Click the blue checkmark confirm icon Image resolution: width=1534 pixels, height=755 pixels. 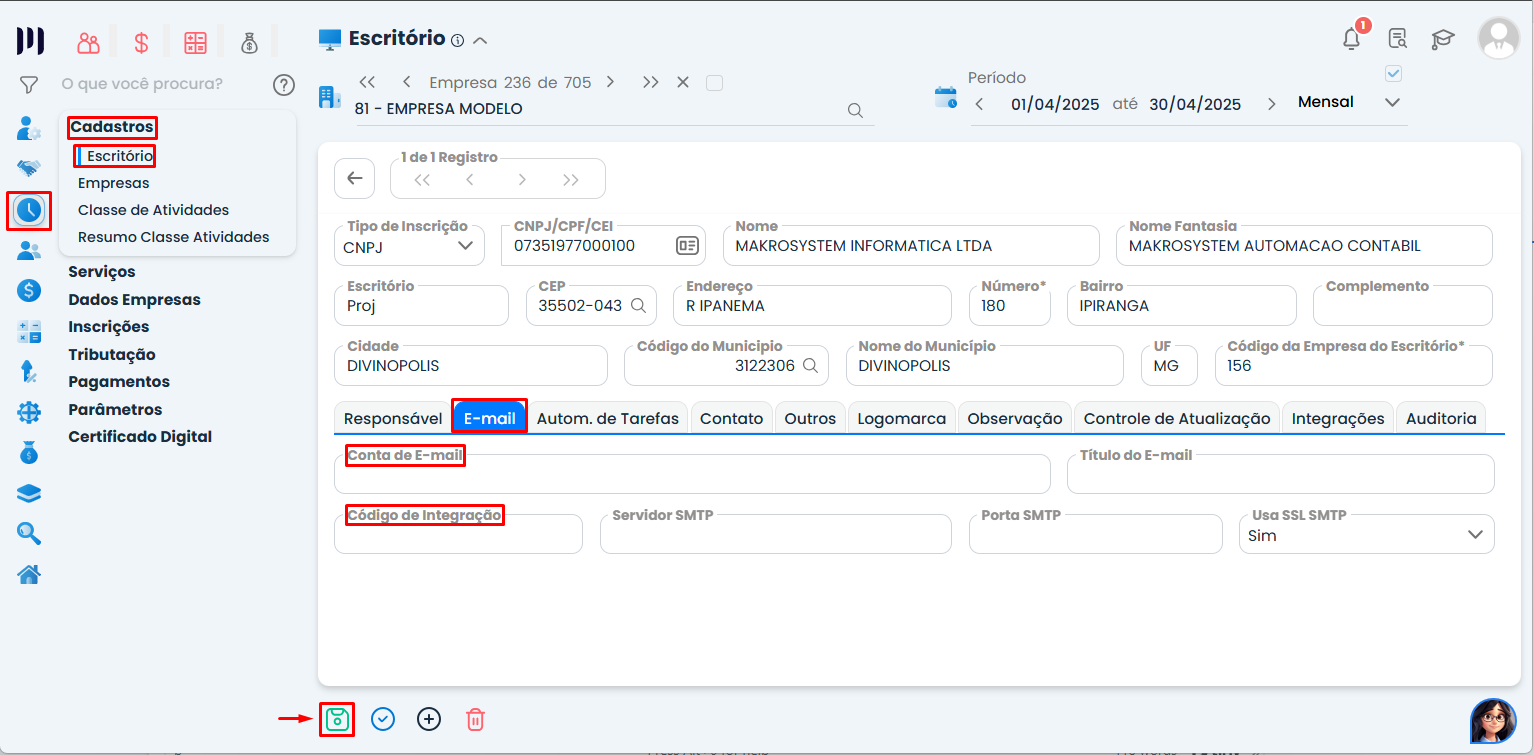click(383, 719)
